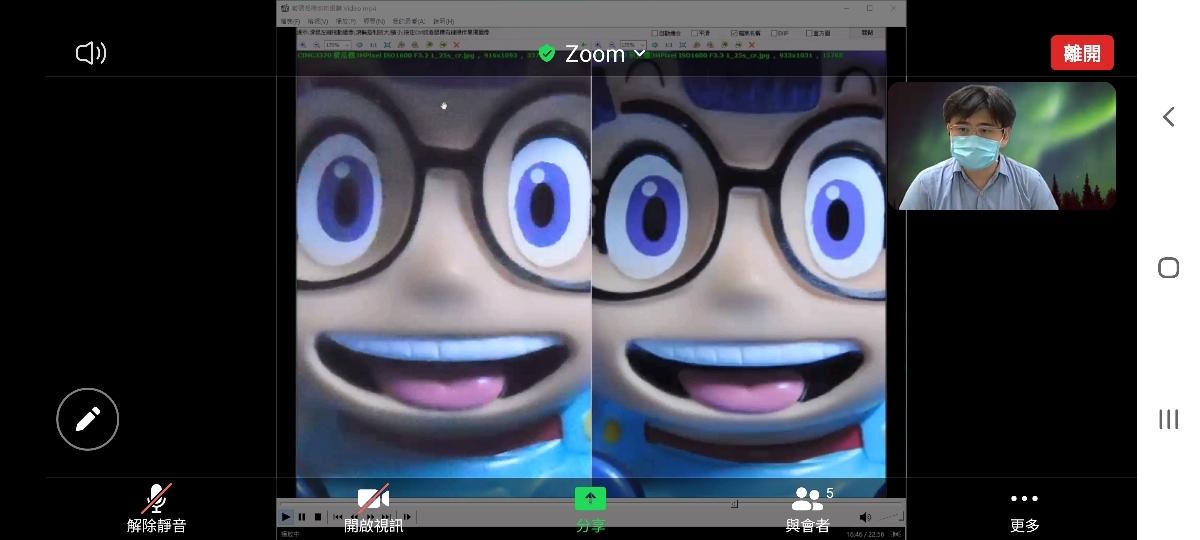
Task: Click the playback time 16:46 / 22:56
Action: point(863,533)
